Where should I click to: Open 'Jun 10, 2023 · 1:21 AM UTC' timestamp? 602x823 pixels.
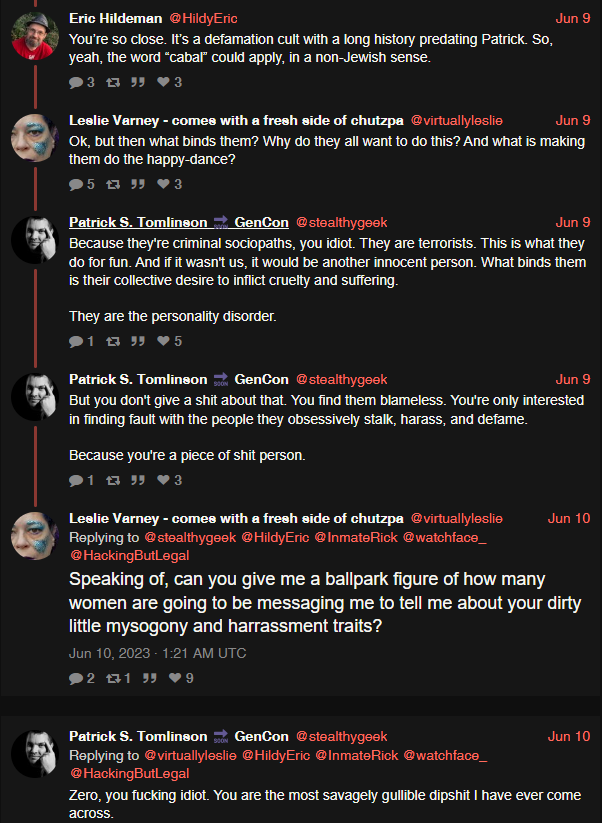157,653
